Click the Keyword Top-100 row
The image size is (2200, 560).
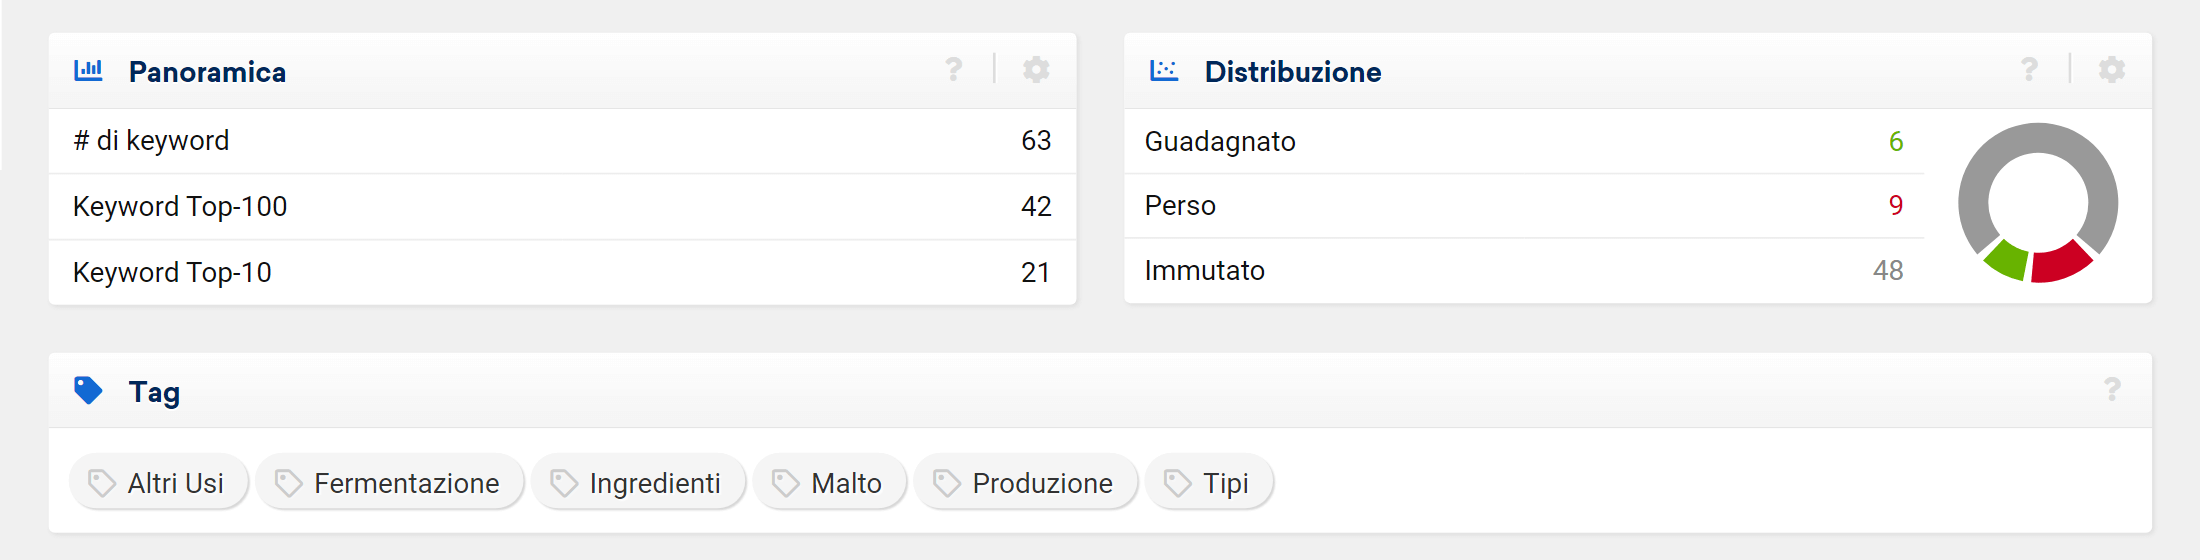(562, 206)
